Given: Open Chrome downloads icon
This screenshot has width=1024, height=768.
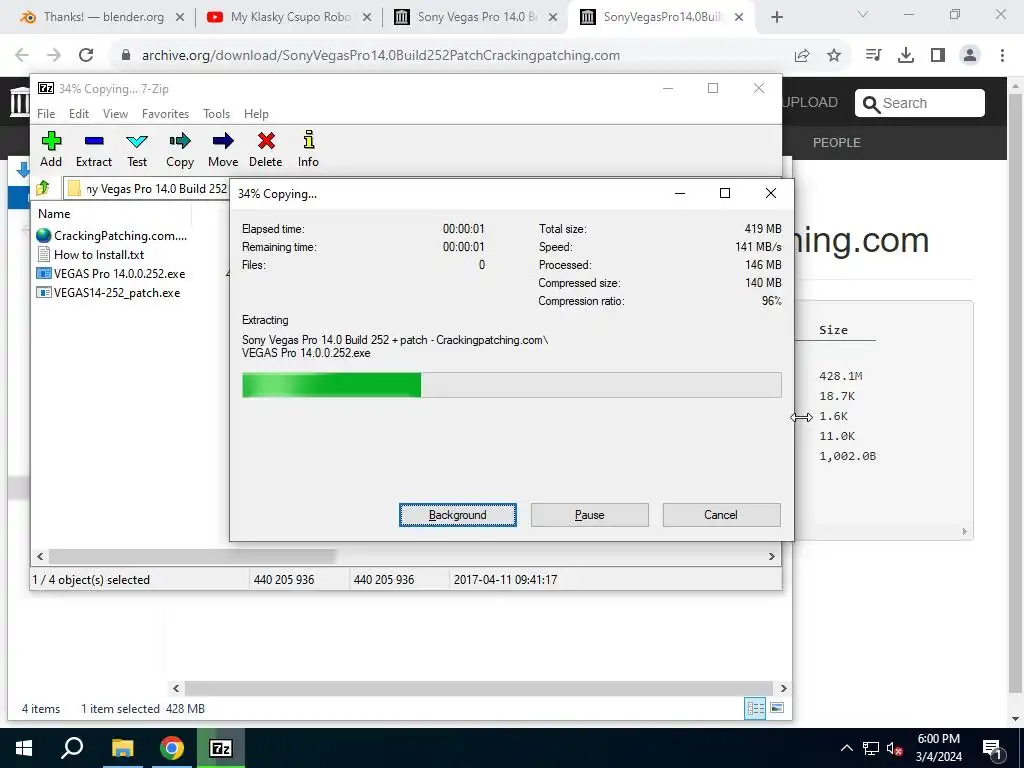Looking at the screenshot, I should pos(906,56).
